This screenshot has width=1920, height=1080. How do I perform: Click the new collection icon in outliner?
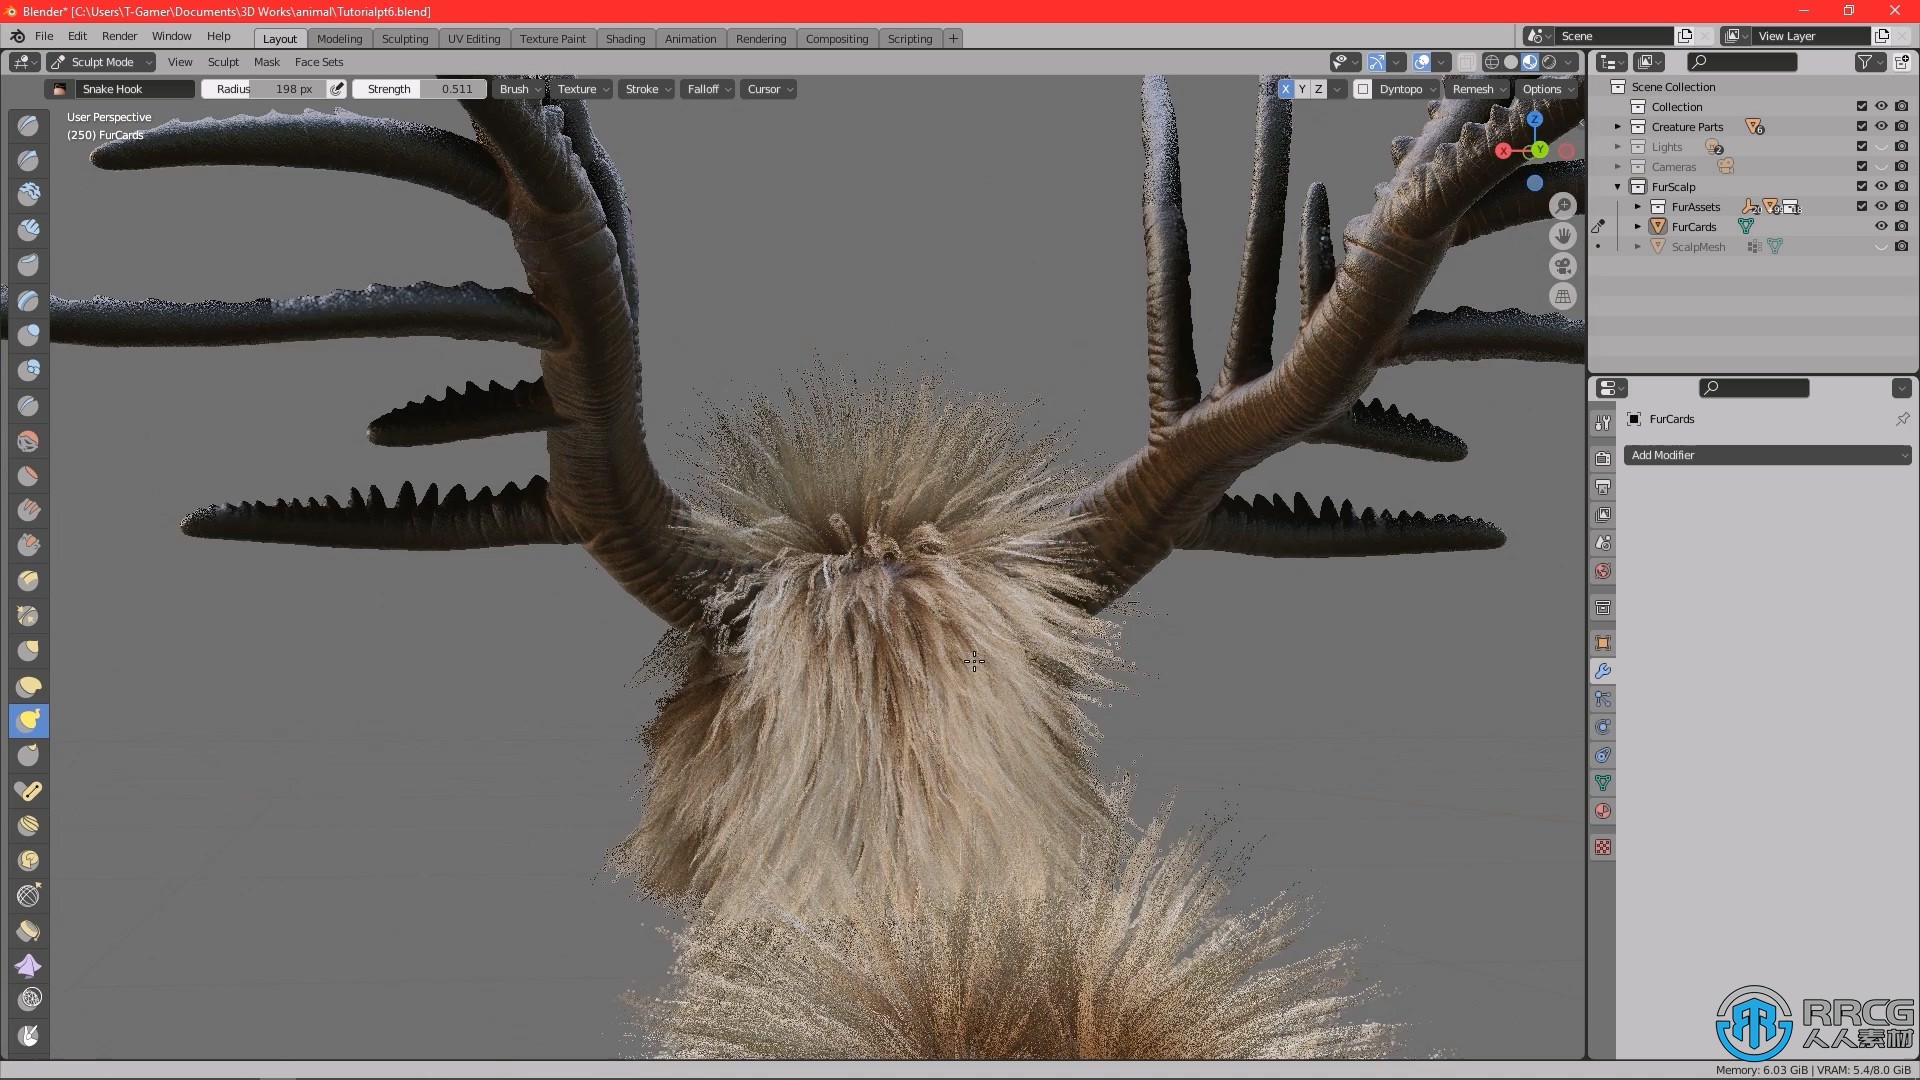pyautogui.click(x=1901, y=62)
